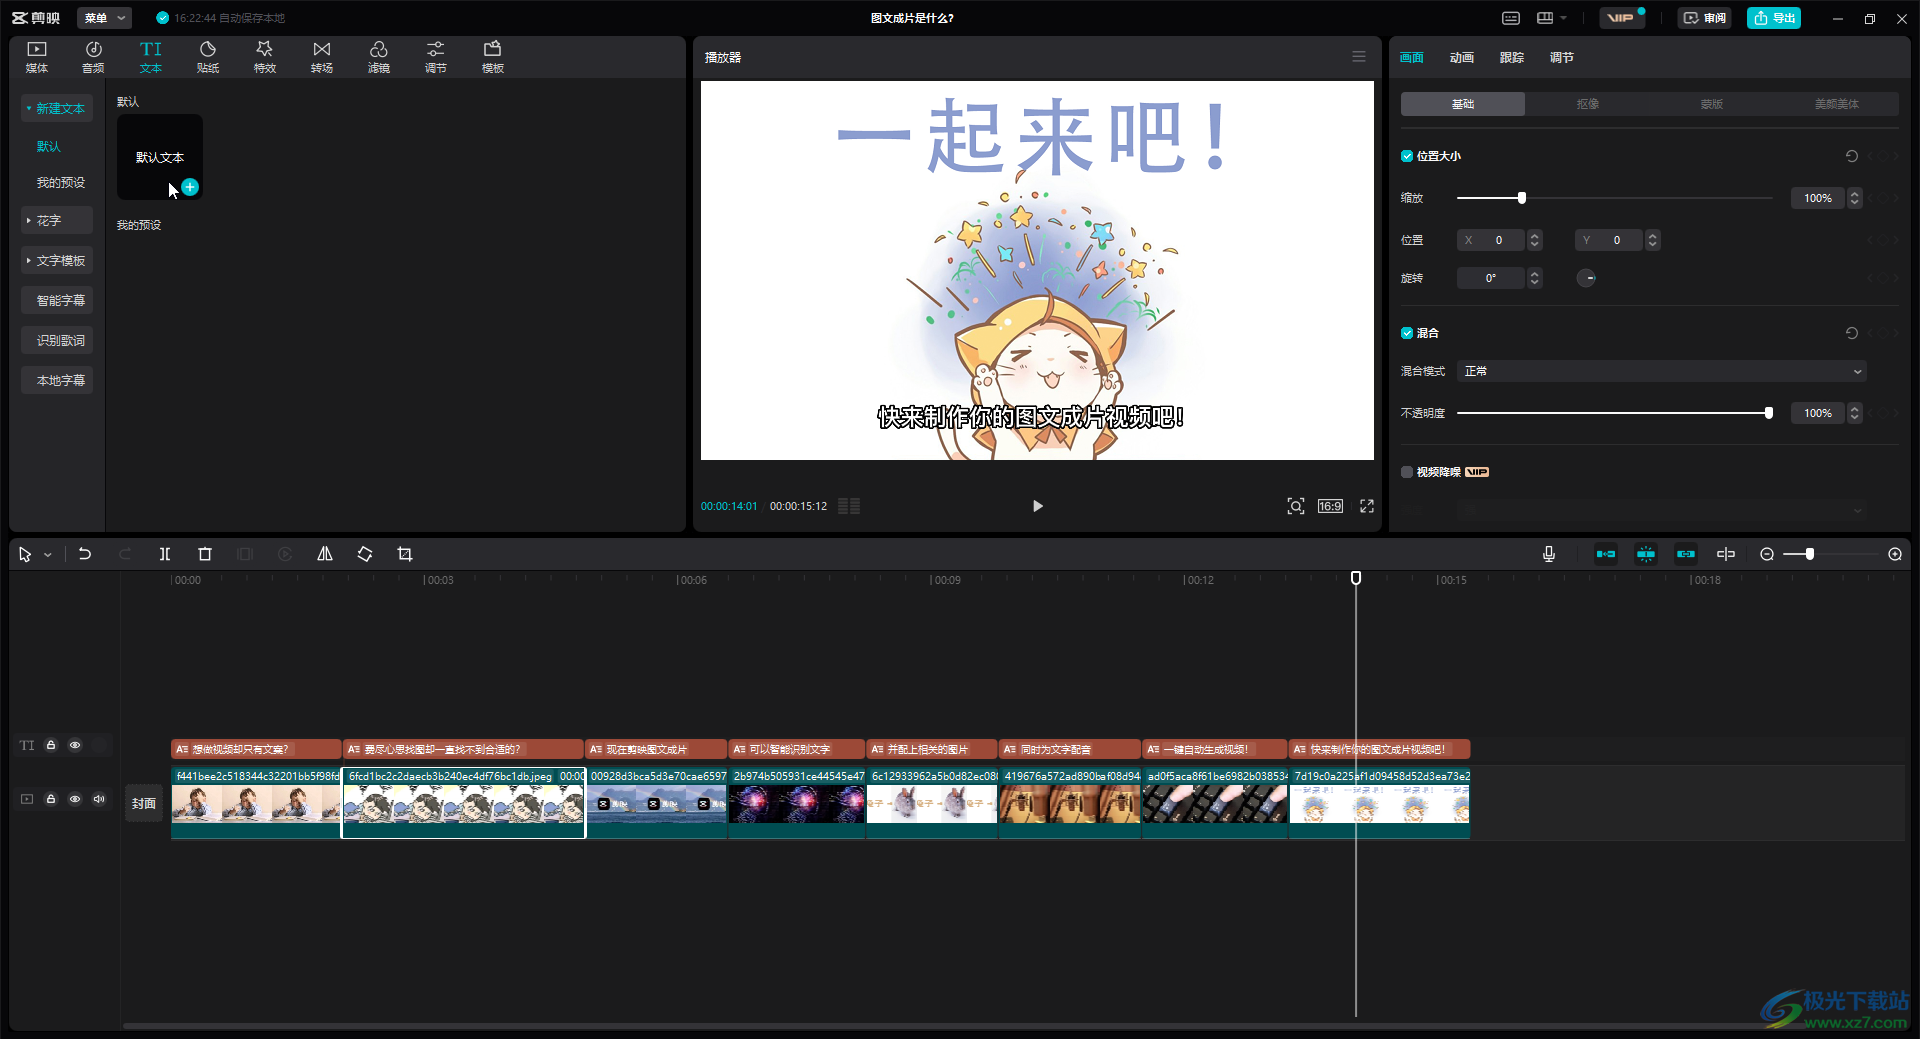Select the Mirror flip tool
This screenshot has width=1920, height=1039.
[325, 554]
